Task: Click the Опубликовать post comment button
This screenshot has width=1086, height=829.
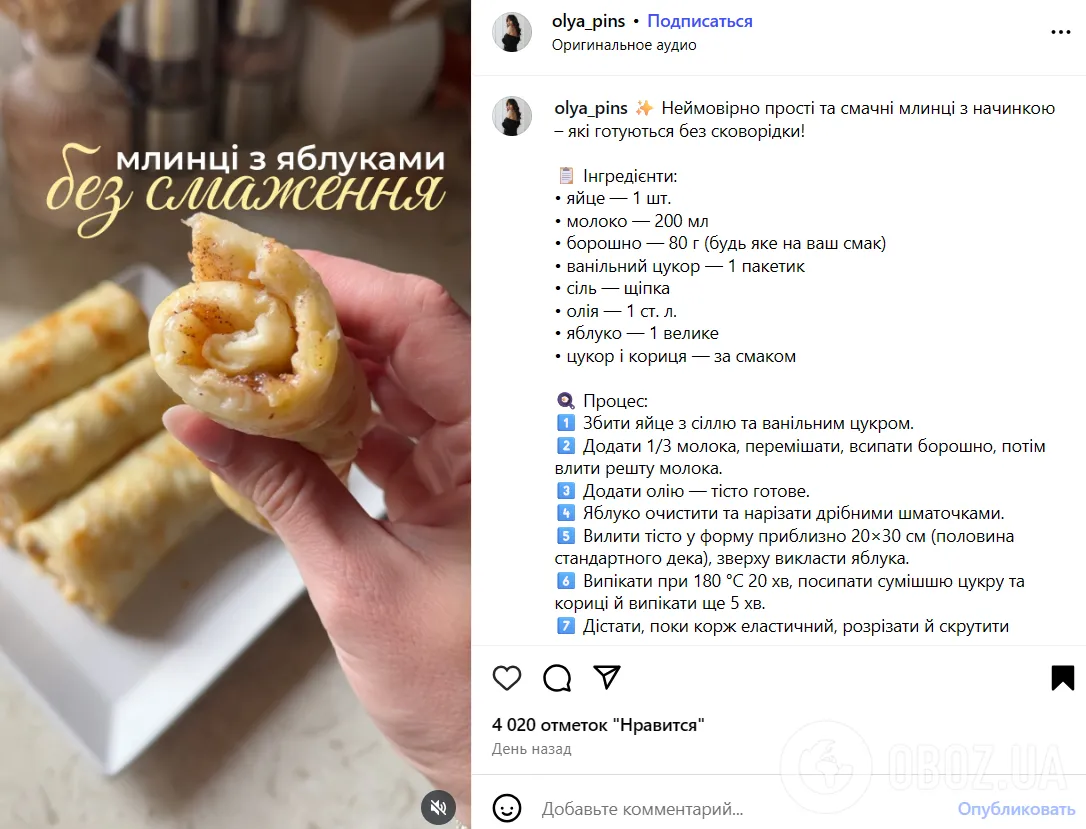Action: pos(1016,809)
